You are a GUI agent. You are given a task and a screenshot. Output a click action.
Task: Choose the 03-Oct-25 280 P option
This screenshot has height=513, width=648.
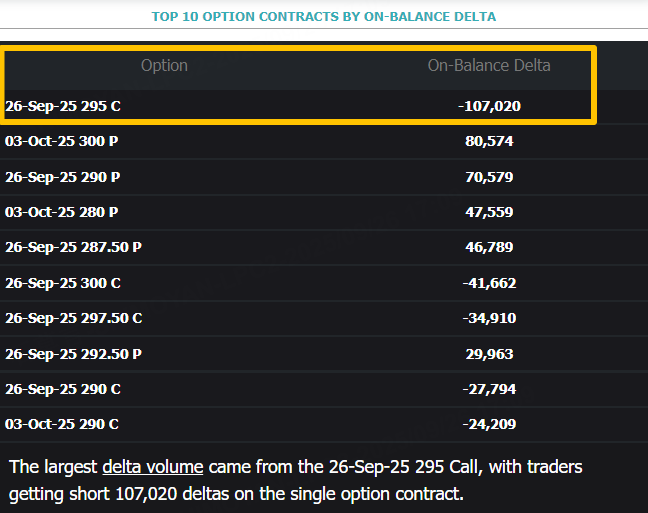coord(62,212)
